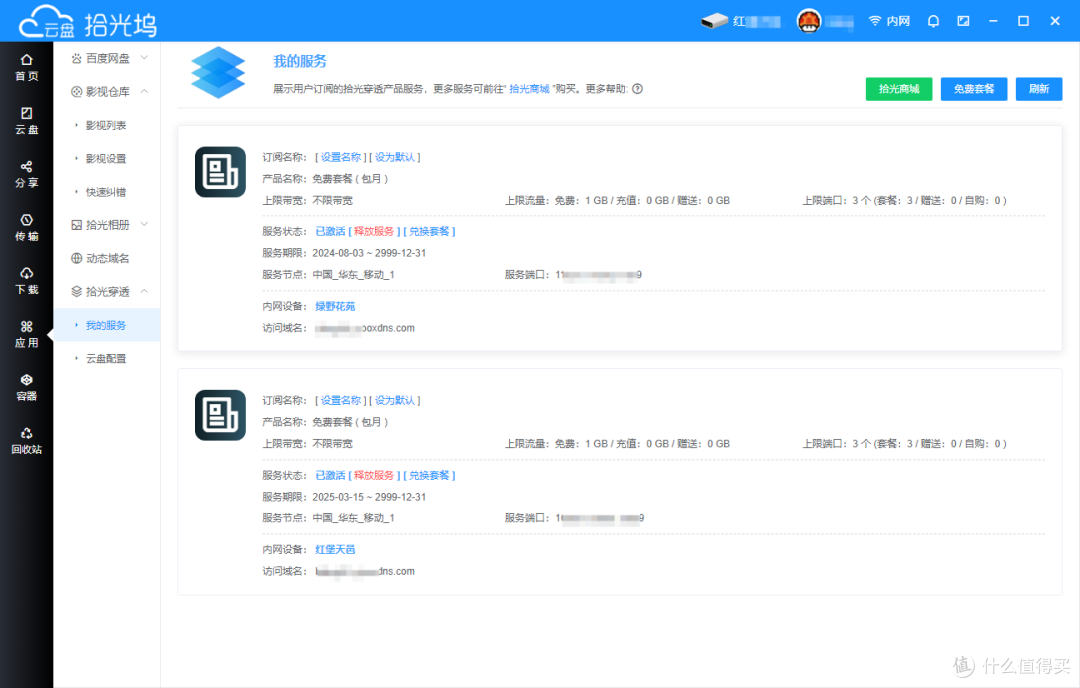1080x688 pixels.
Task: Click 设置名称 in the 绿野花苑 card
Action: coord(341,157)
